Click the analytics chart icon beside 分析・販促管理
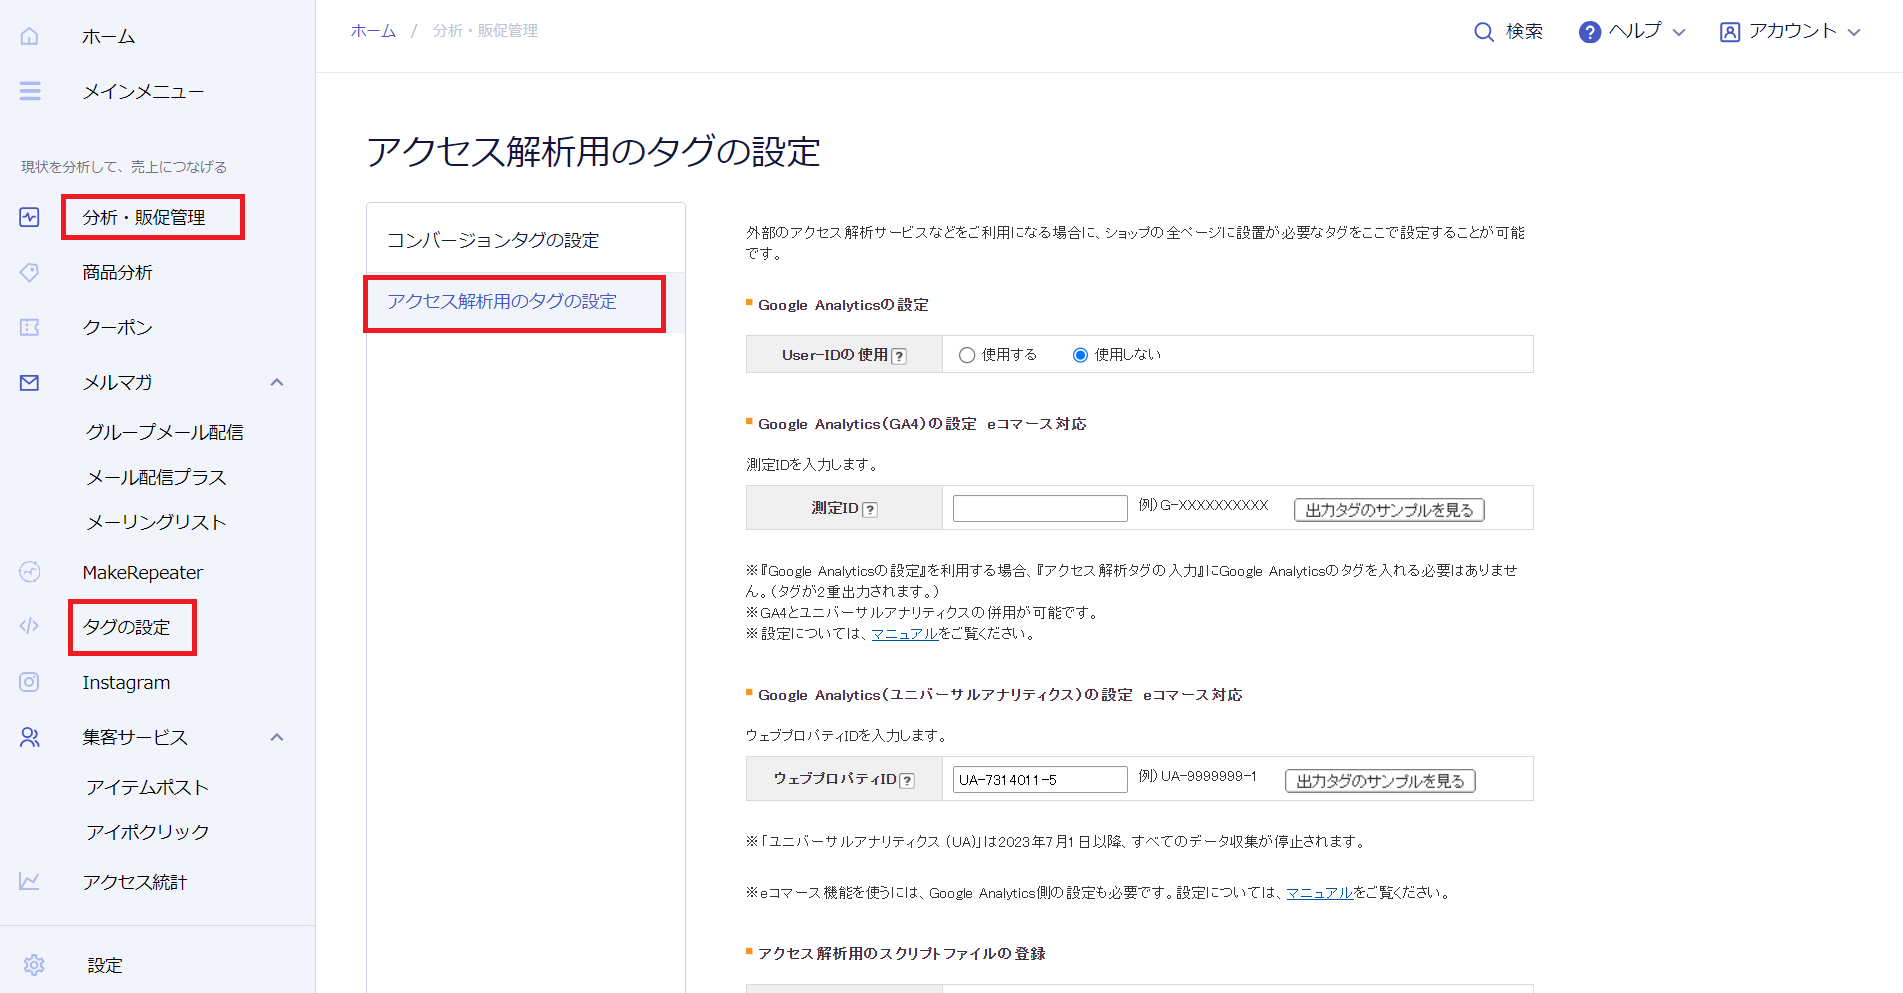The width and height of the screenshot is (1903, 993). (30, 217)
